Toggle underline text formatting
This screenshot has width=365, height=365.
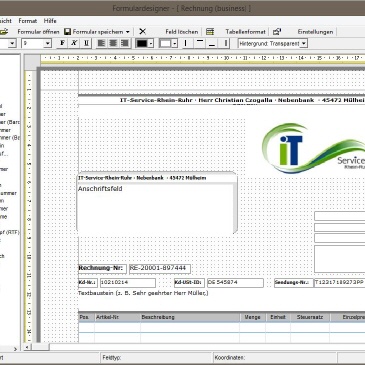(x=86, y=43)
